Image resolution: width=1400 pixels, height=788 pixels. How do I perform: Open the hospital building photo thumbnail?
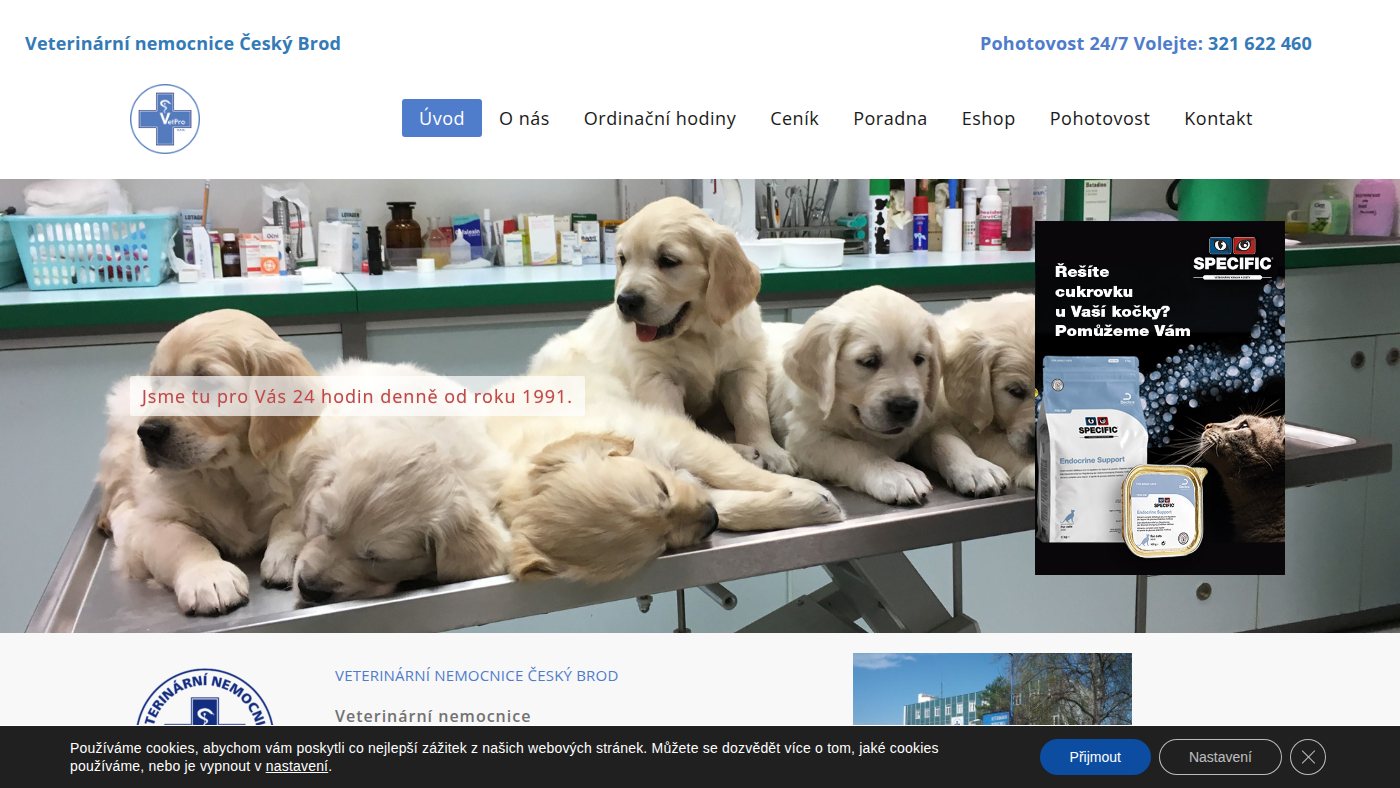click(x=992, y=690)
